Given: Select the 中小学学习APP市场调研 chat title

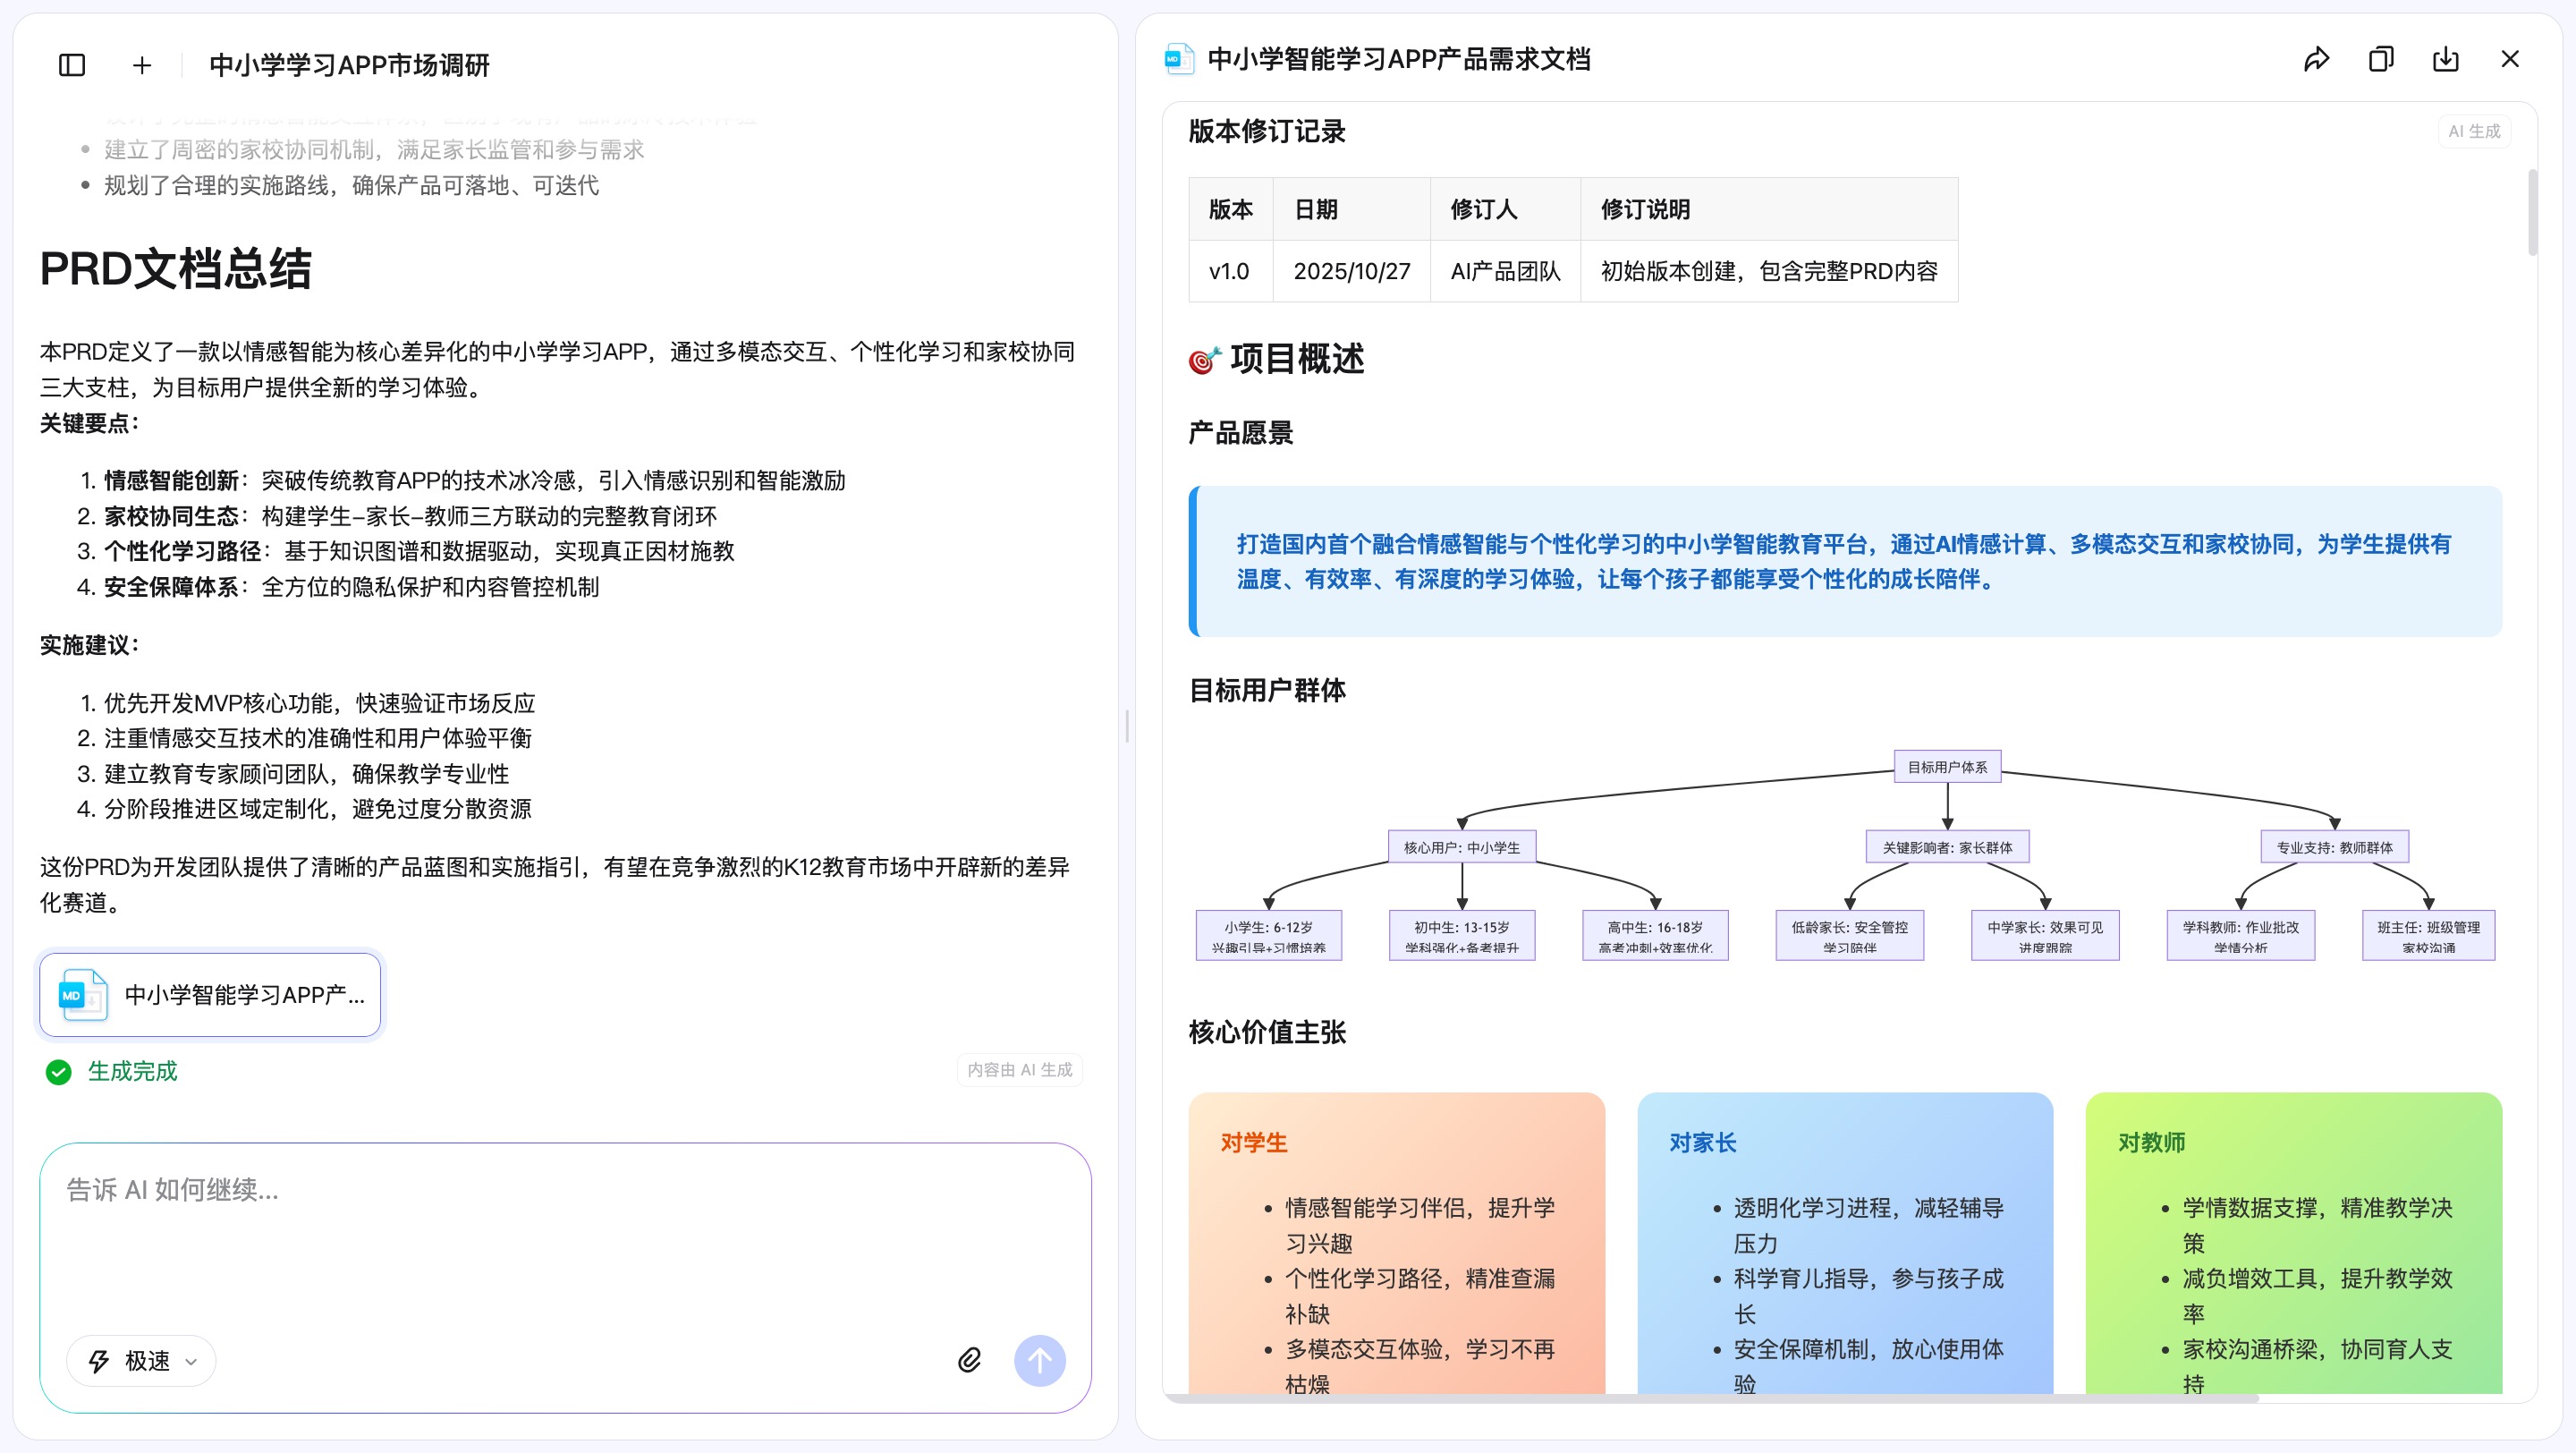Looking at the screenshot, I should pos(349,65).
